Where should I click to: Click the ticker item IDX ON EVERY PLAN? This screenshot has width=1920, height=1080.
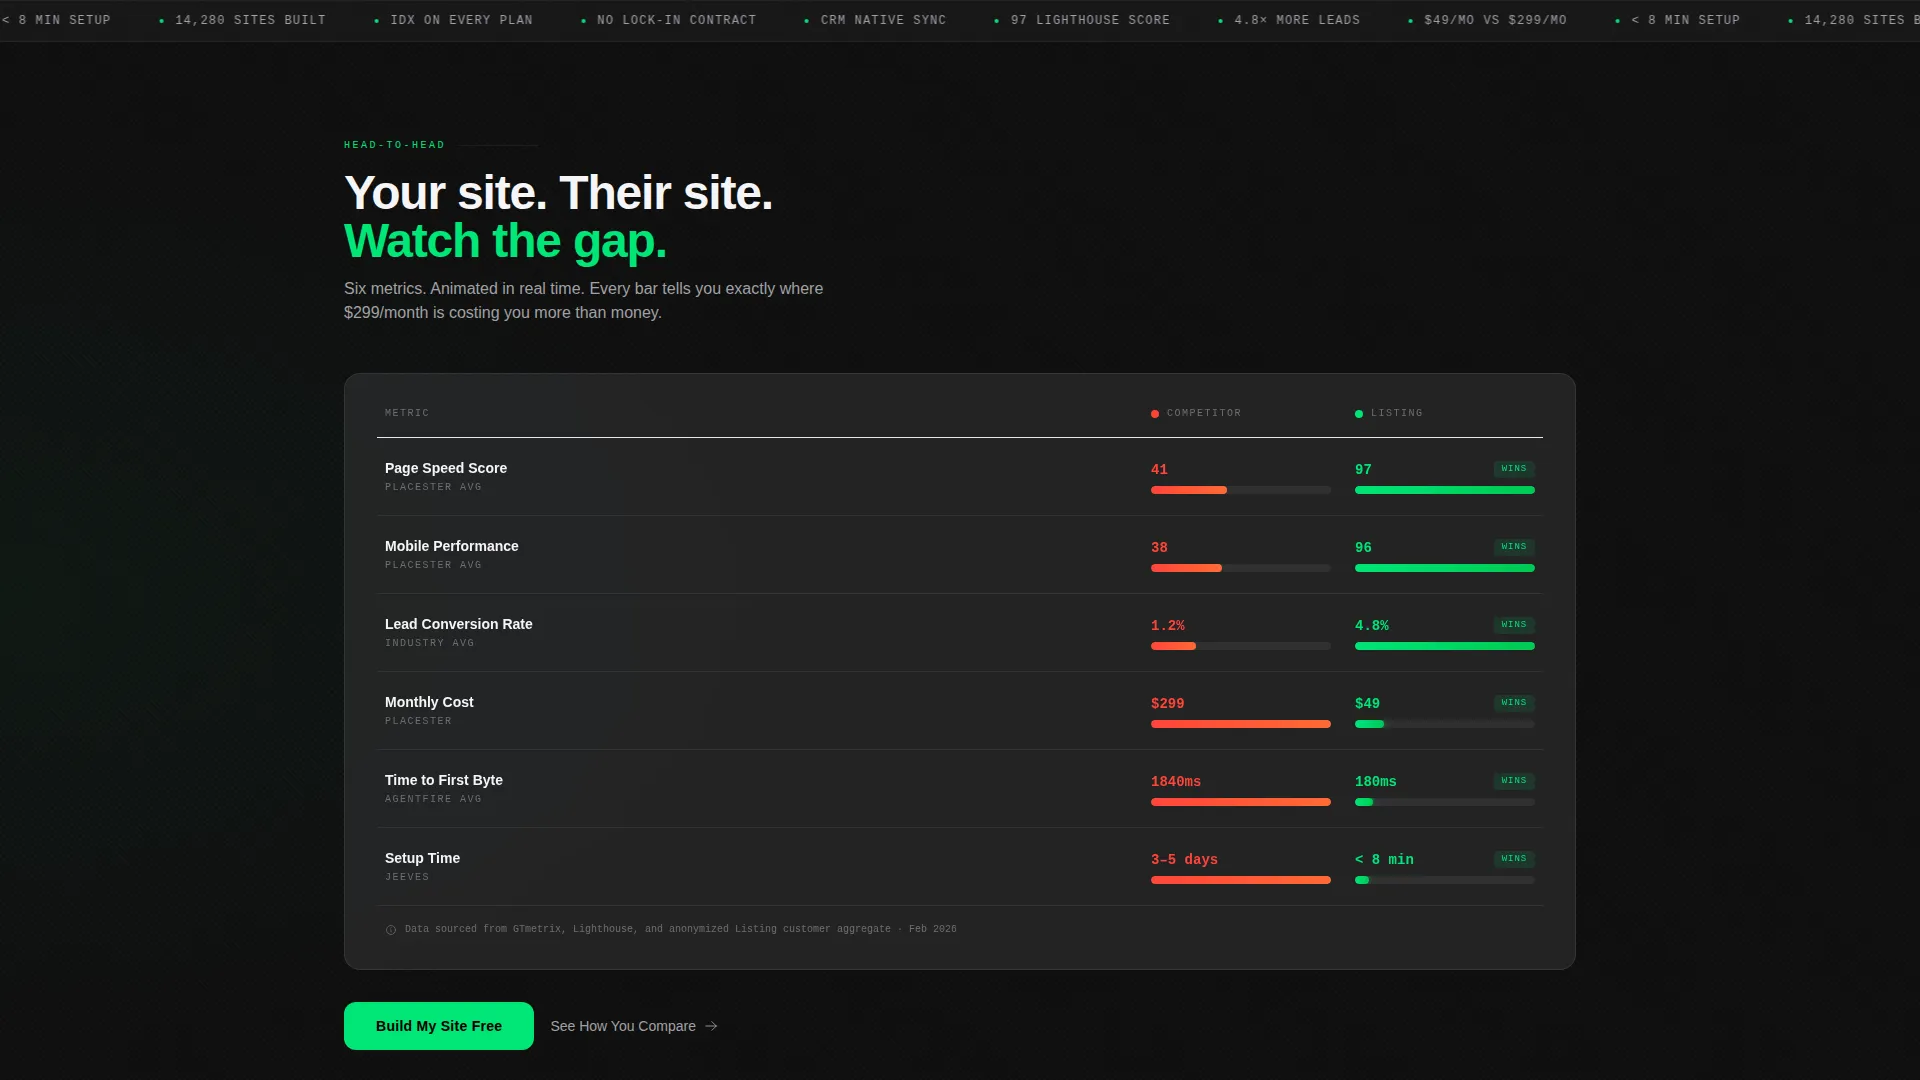pos(461,20)
